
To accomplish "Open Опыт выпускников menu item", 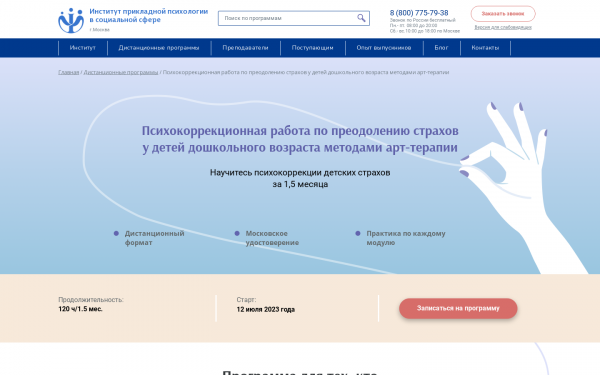I will click(x=384, y=48).
